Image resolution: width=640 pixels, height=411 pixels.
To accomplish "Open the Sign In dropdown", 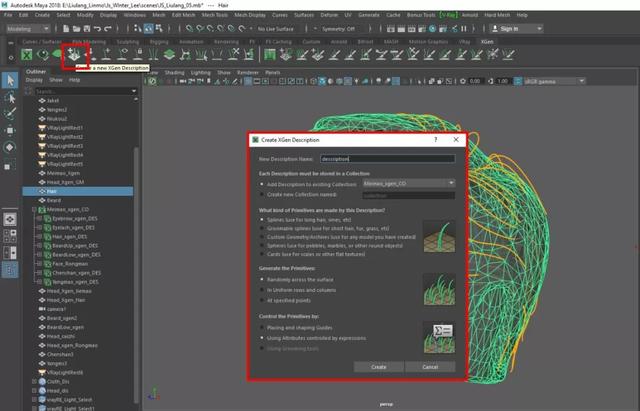I will (517, 29).
